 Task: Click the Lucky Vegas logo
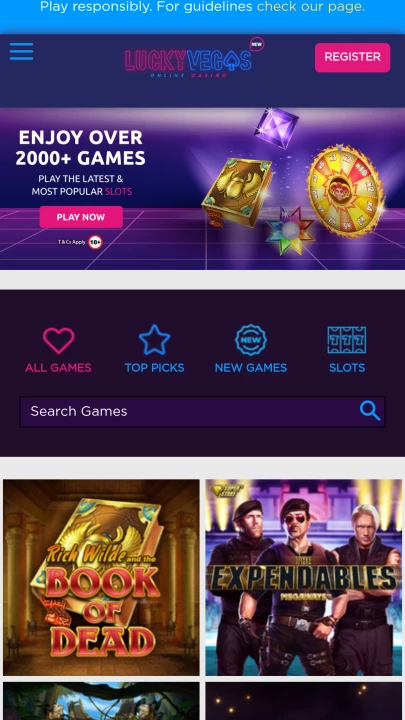pyautogui.click(x=188, y=63)
